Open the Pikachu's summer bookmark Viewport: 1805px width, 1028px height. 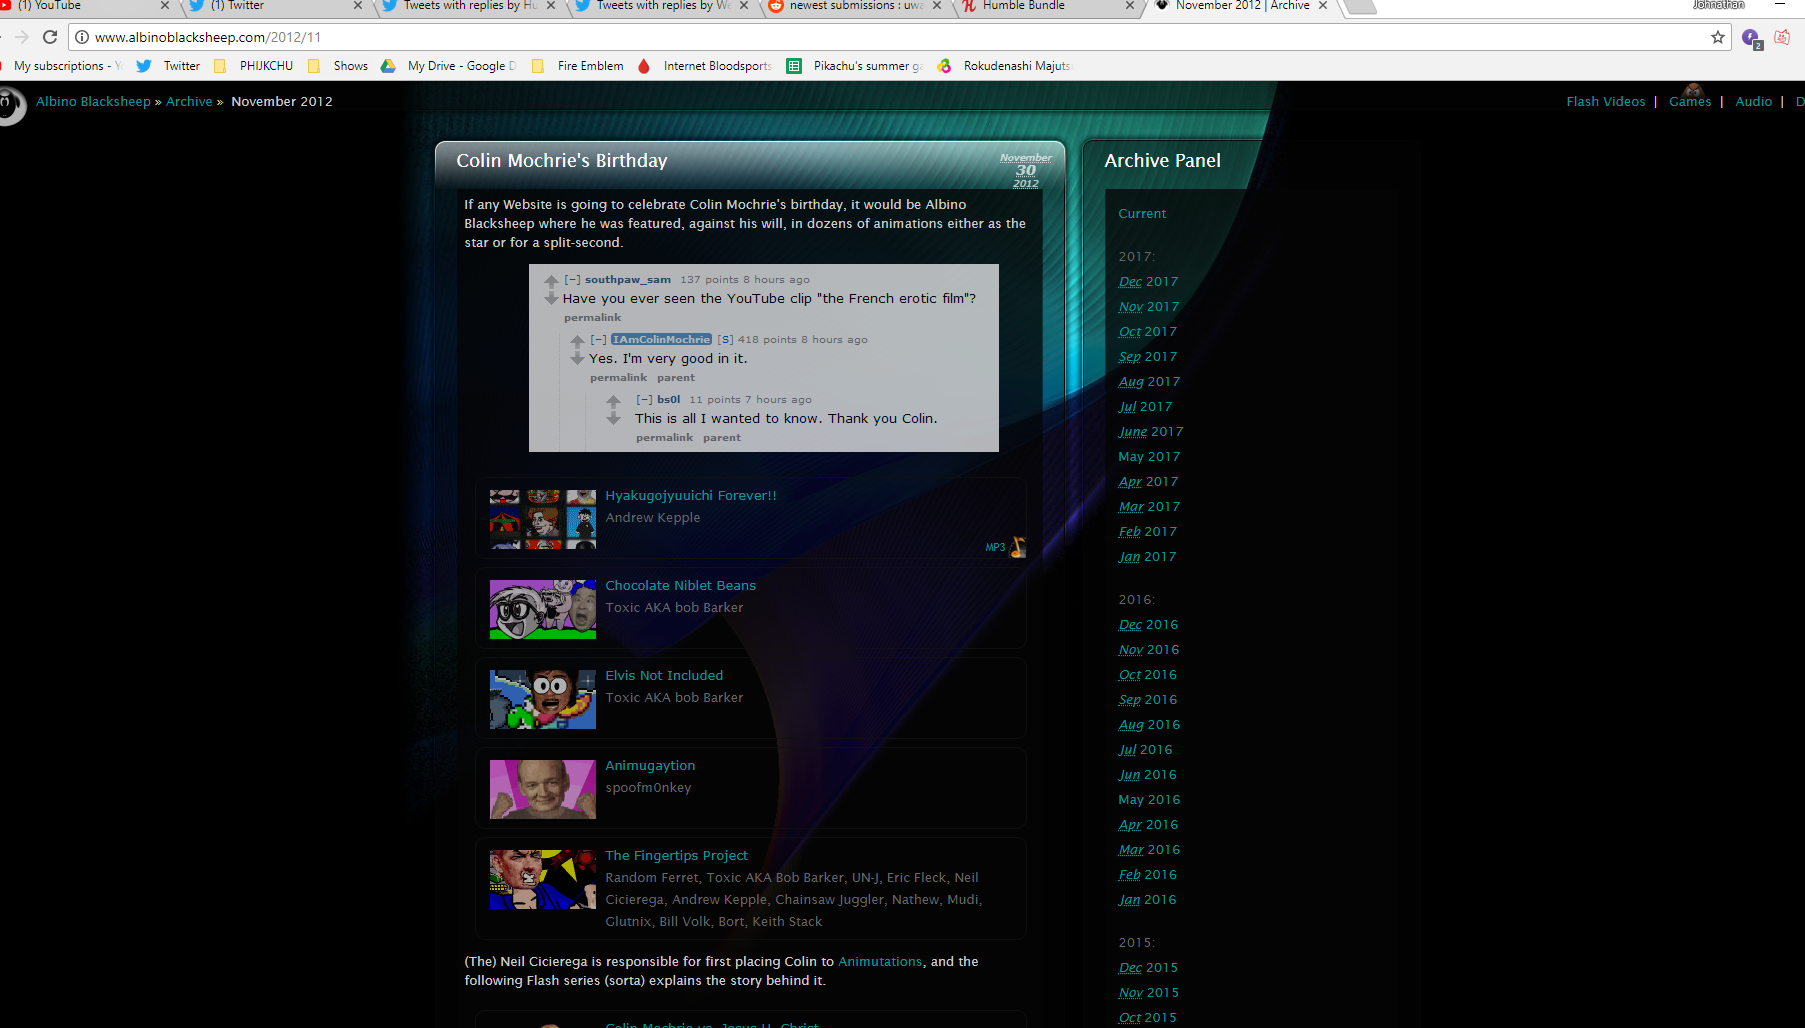[855, 66]
